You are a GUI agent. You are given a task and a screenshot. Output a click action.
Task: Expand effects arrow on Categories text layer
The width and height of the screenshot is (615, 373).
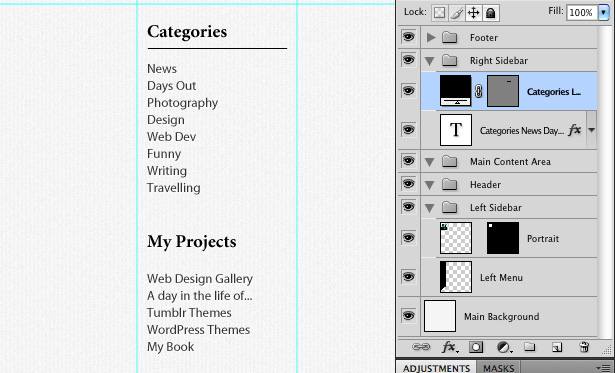591,130
